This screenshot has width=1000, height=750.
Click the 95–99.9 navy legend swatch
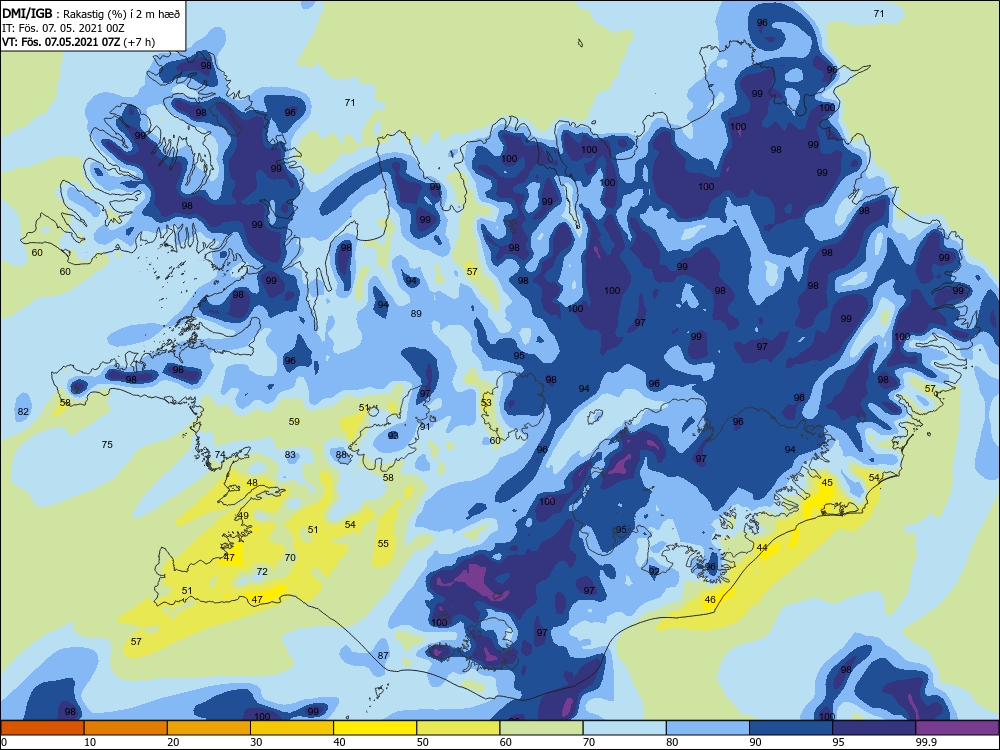coord(874,728)
